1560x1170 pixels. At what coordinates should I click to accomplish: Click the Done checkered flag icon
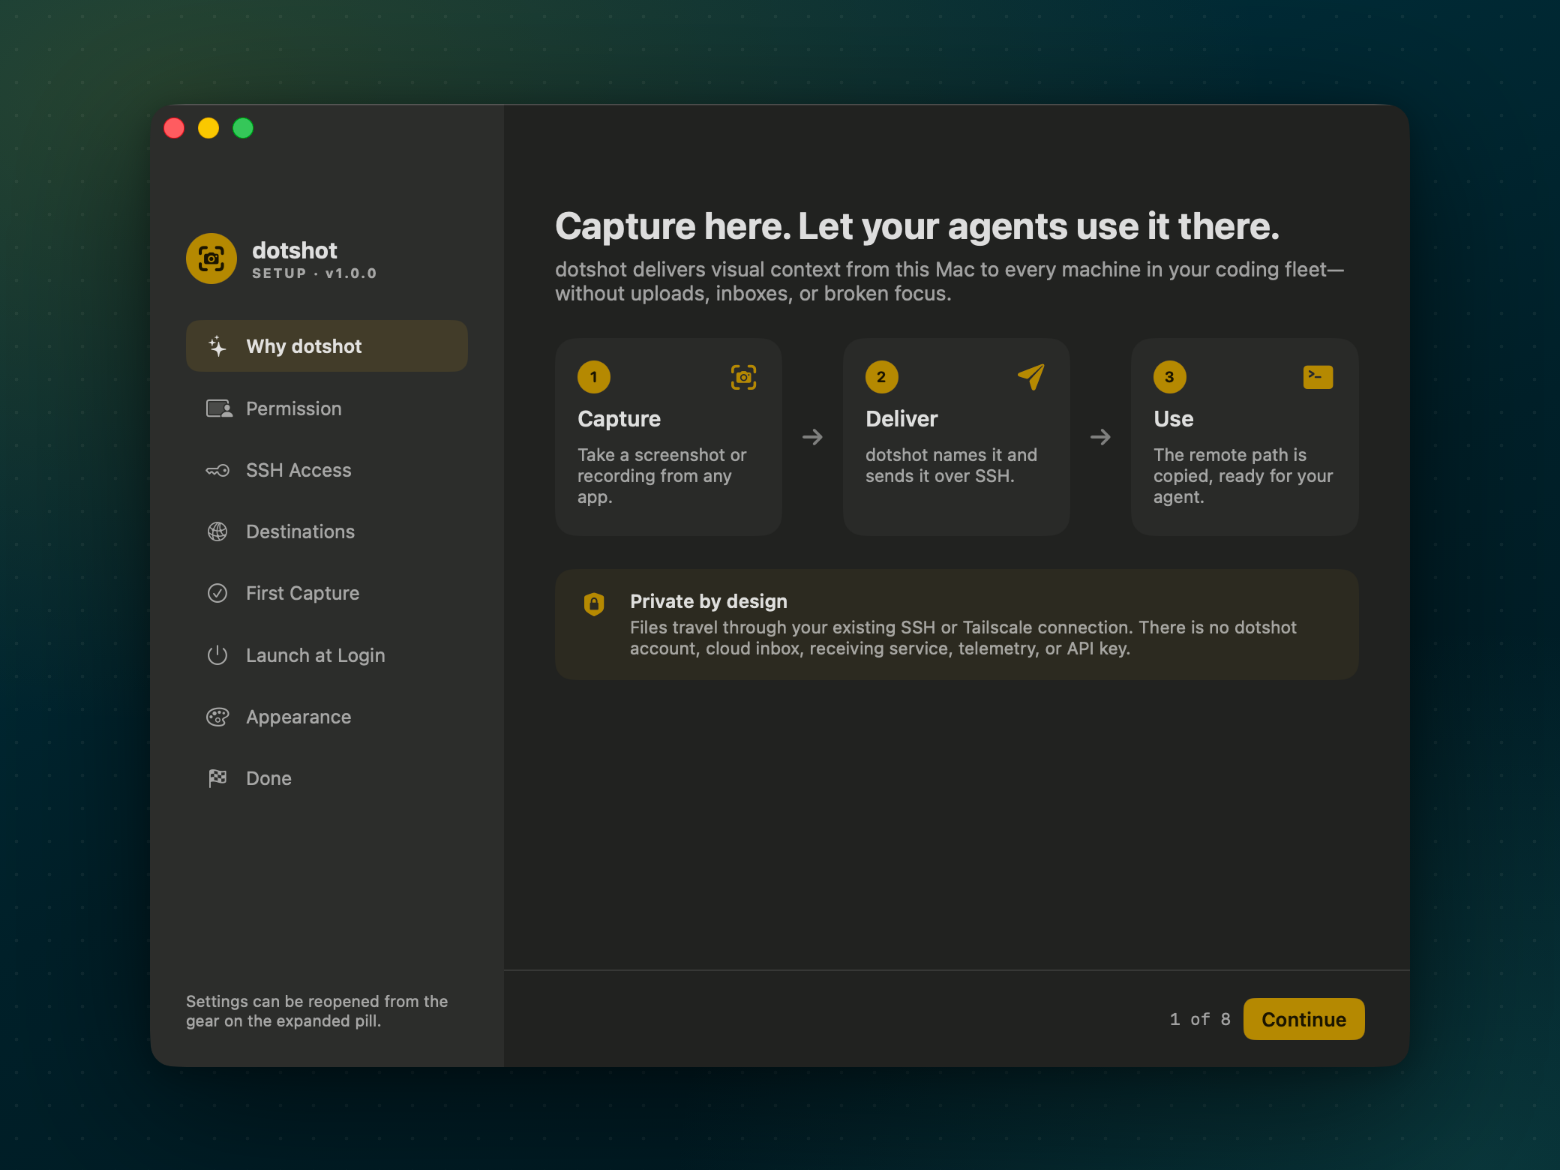(217, 778)
